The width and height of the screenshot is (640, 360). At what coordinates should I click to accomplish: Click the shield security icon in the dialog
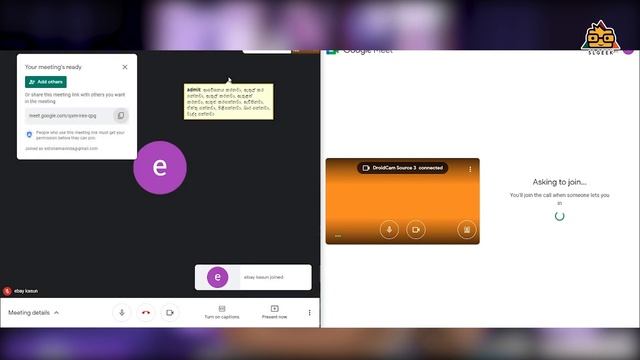[29, 134]
